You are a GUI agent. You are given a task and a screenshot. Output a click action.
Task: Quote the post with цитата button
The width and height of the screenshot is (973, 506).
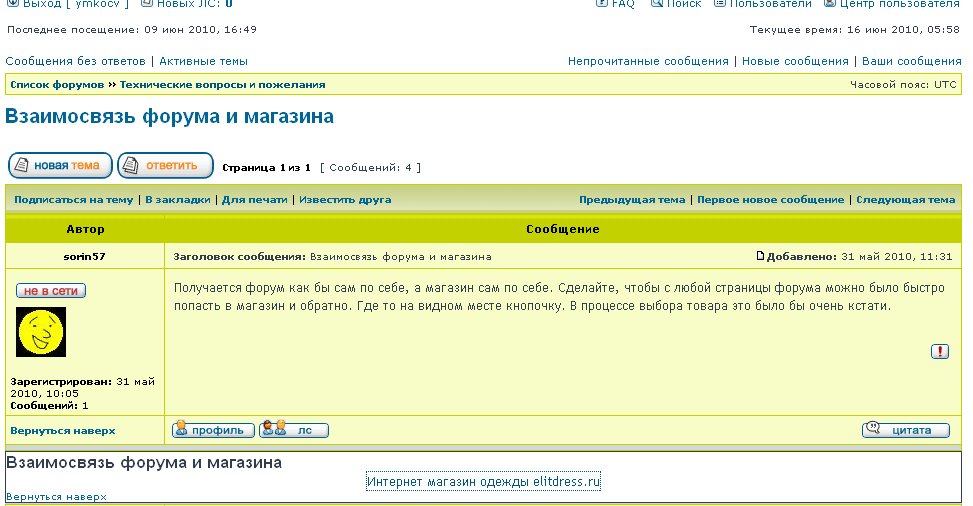point(906,430)
